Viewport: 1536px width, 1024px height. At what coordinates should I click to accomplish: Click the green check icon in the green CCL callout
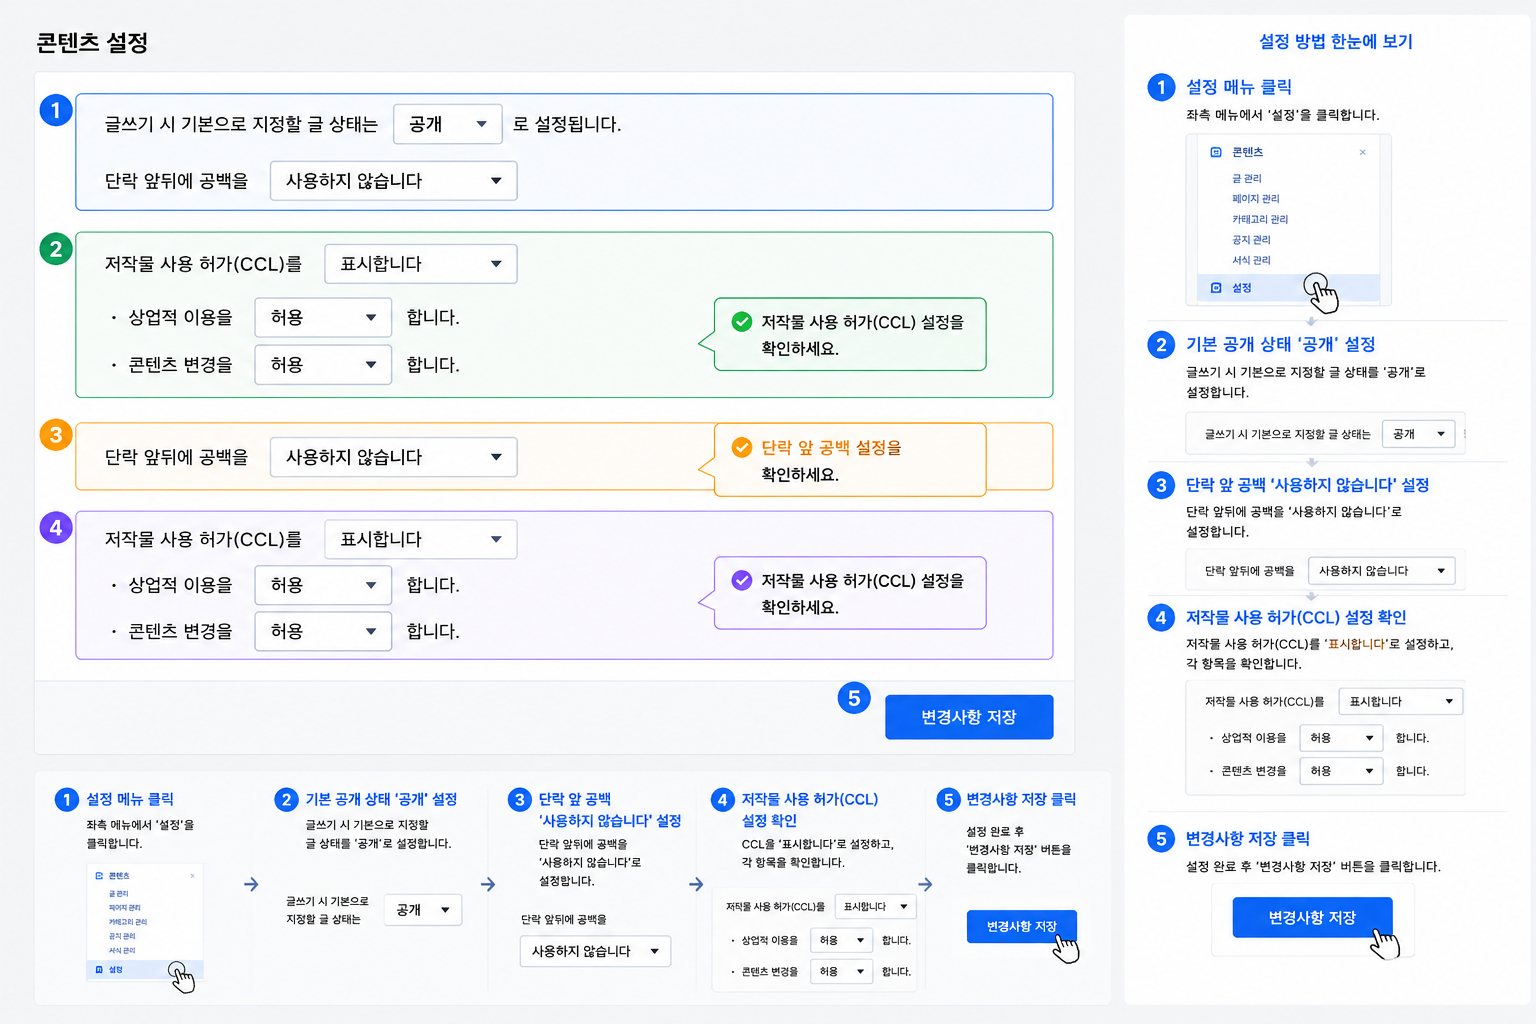742,322
